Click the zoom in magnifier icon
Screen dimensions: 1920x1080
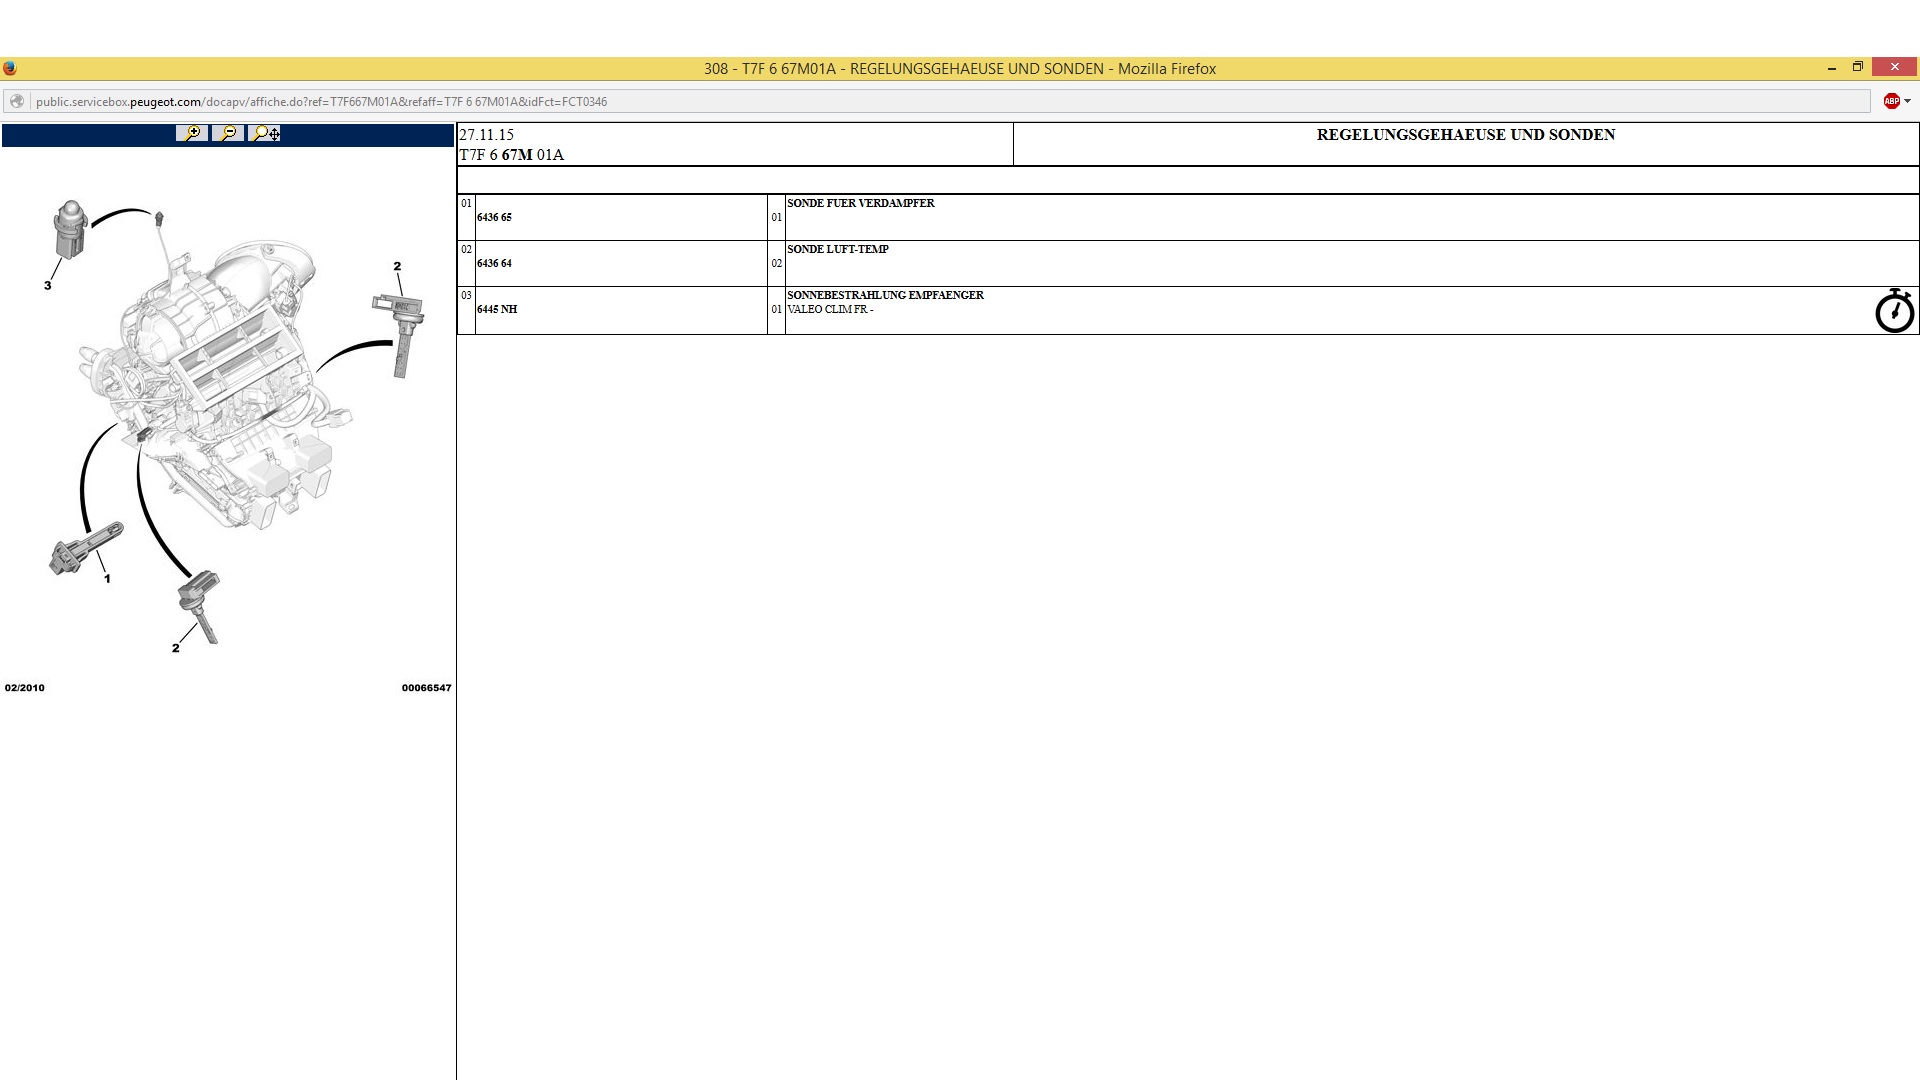click(192, 133)
